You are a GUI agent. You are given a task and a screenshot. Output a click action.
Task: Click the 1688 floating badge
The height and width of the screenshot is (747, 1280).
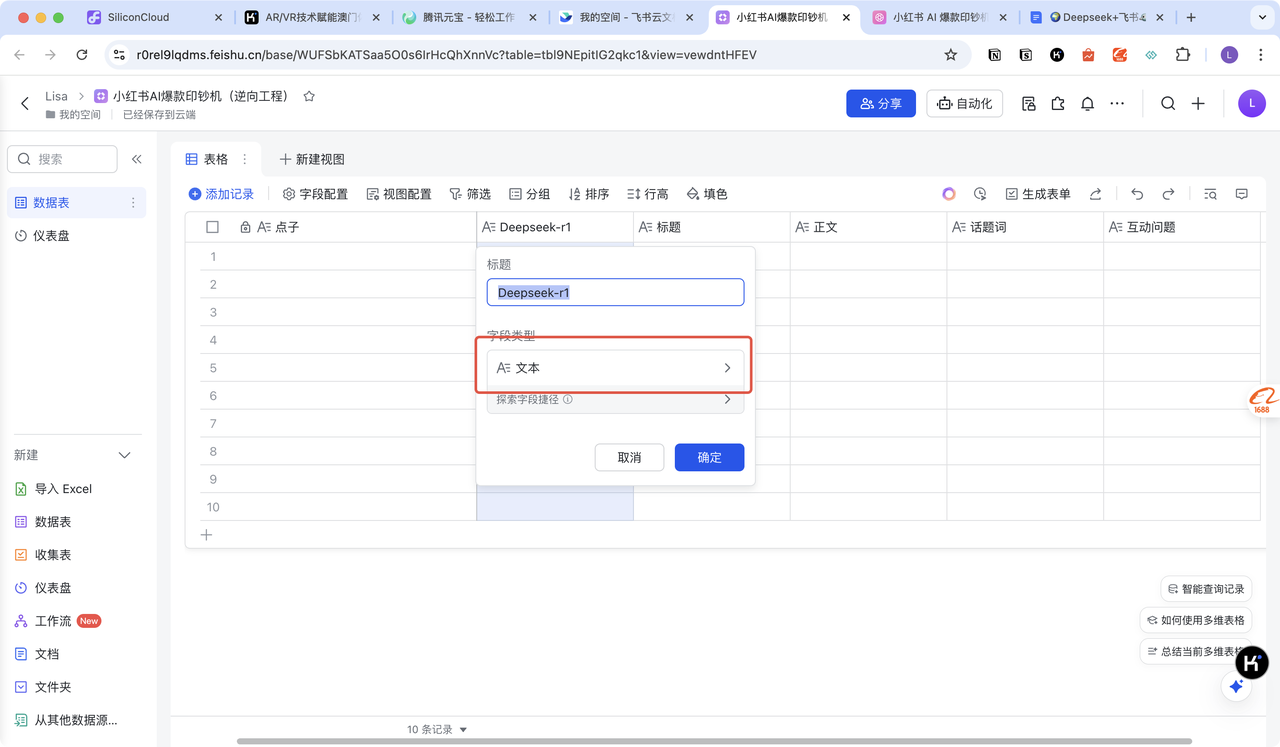[x=1263, y=401]
